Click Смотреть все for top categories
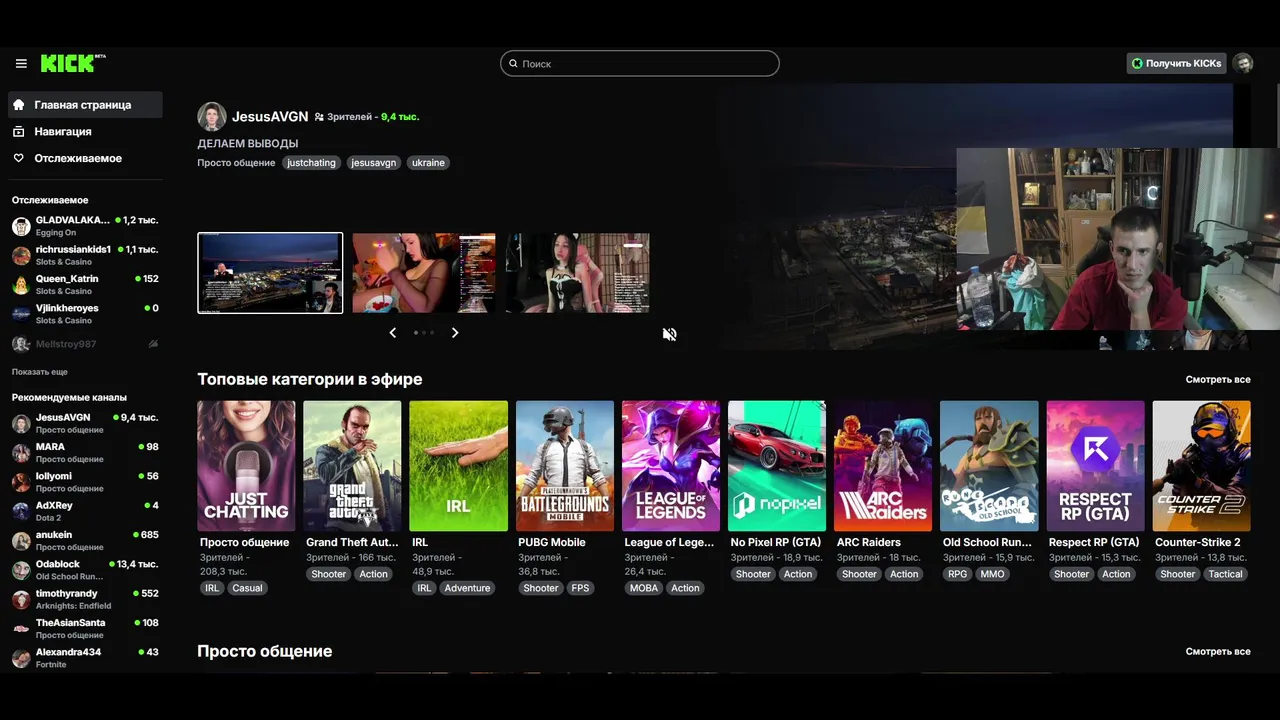 (x=1218, y=380)
